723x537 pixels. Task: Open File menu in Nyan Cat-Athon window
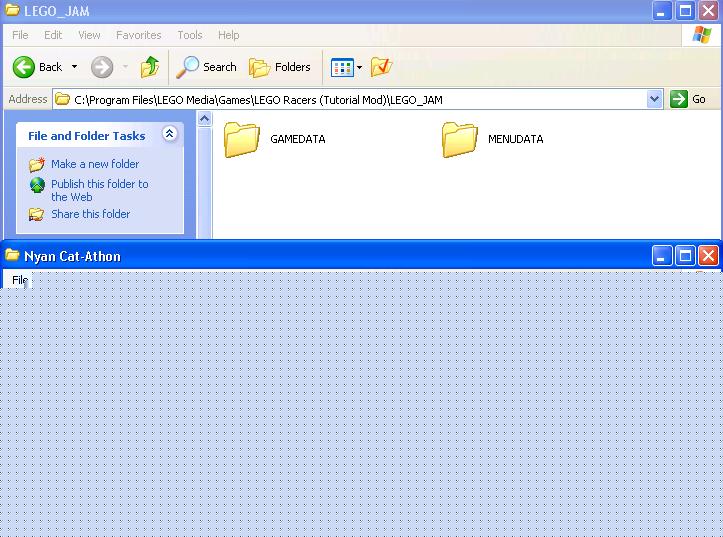click(20, 280)
